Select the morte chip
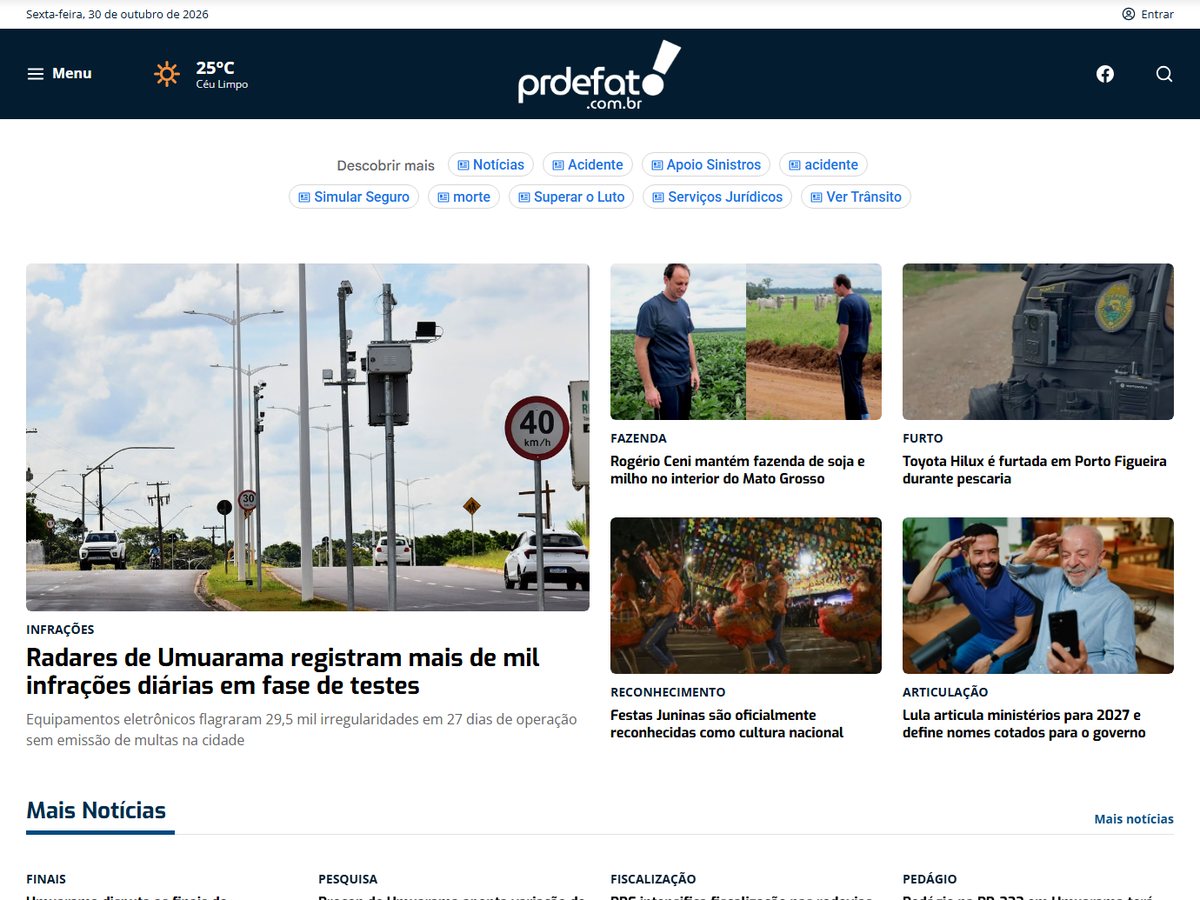This screenshot has width=1200, height=900. pyautogui.click(x=464, y=197)
